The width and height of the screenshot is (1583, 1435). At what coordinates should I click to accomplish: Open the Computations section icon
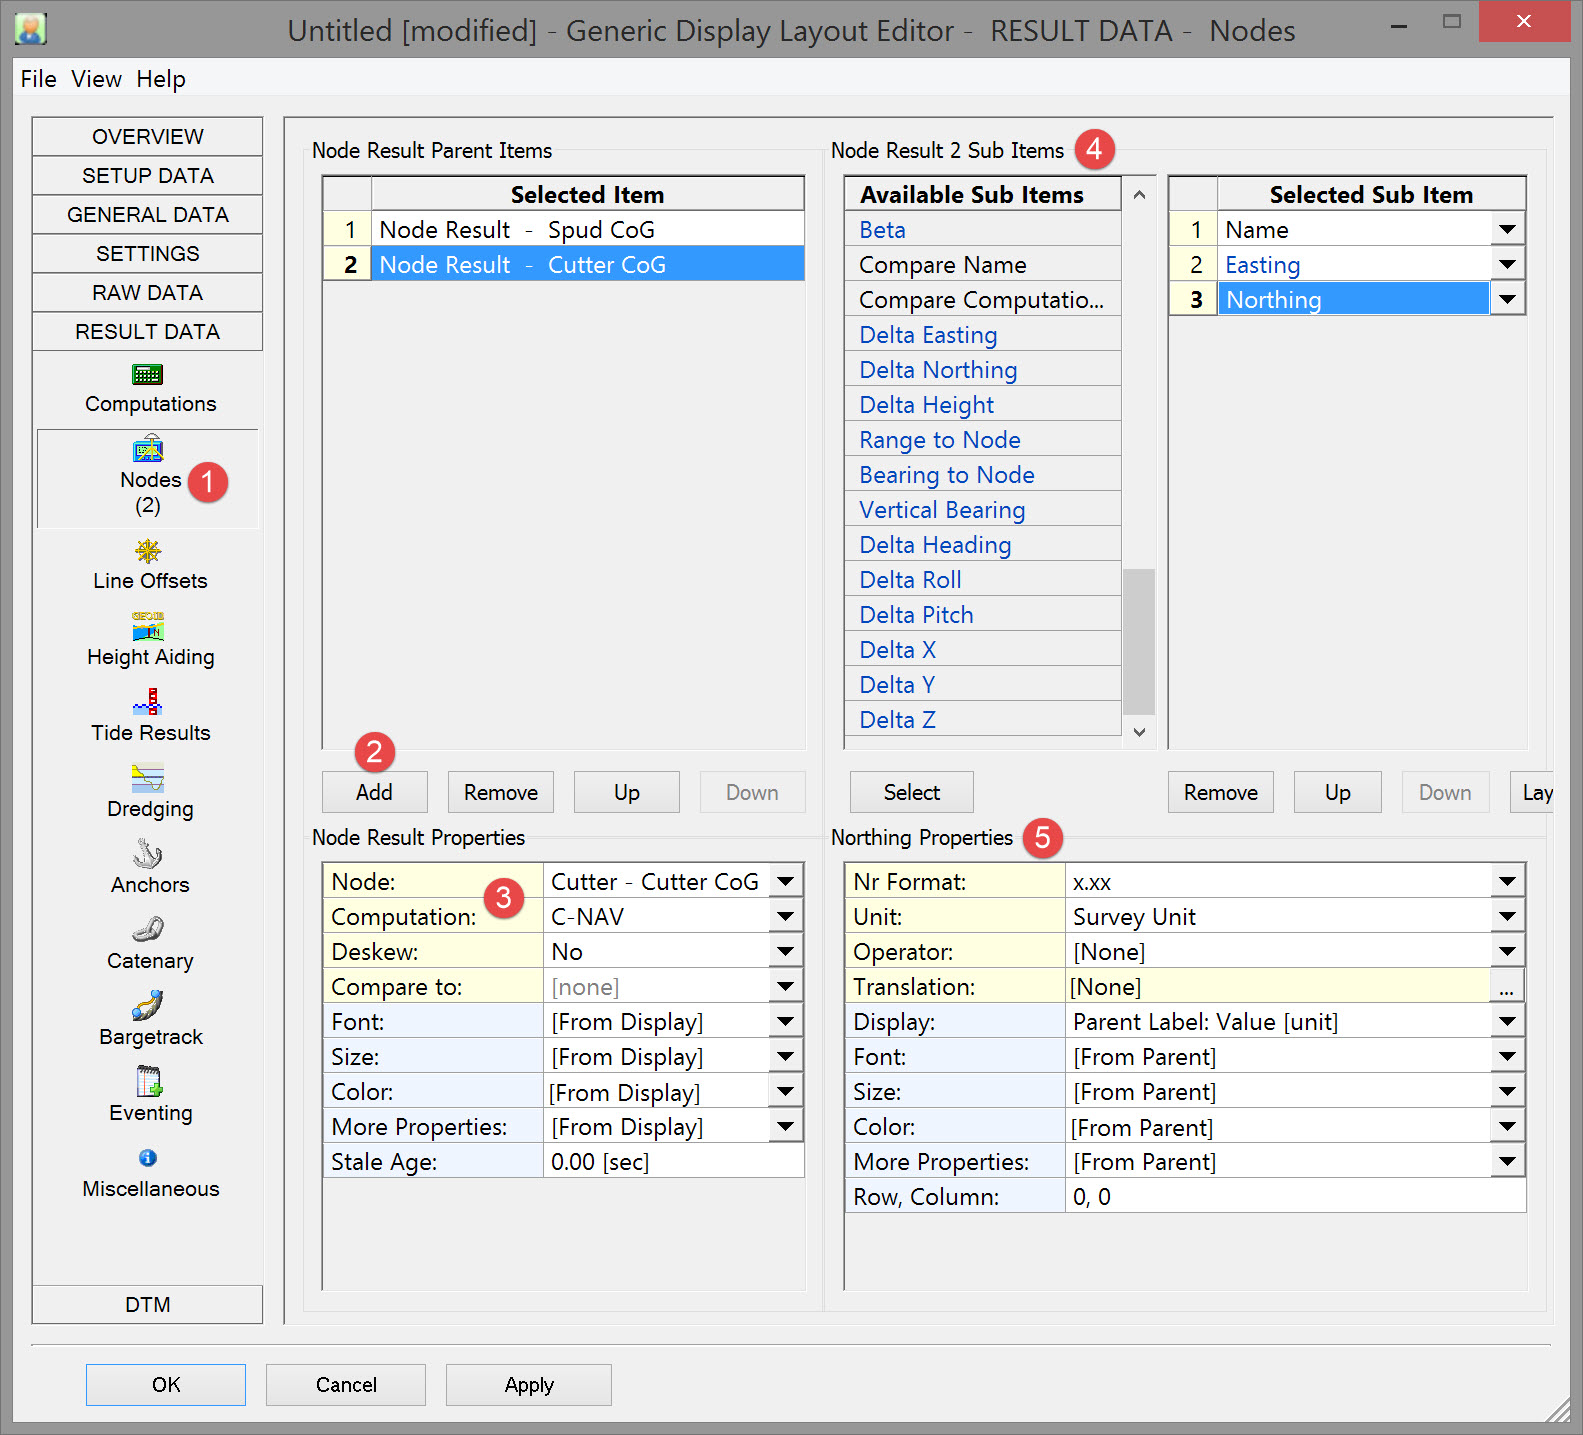(148, 375)
